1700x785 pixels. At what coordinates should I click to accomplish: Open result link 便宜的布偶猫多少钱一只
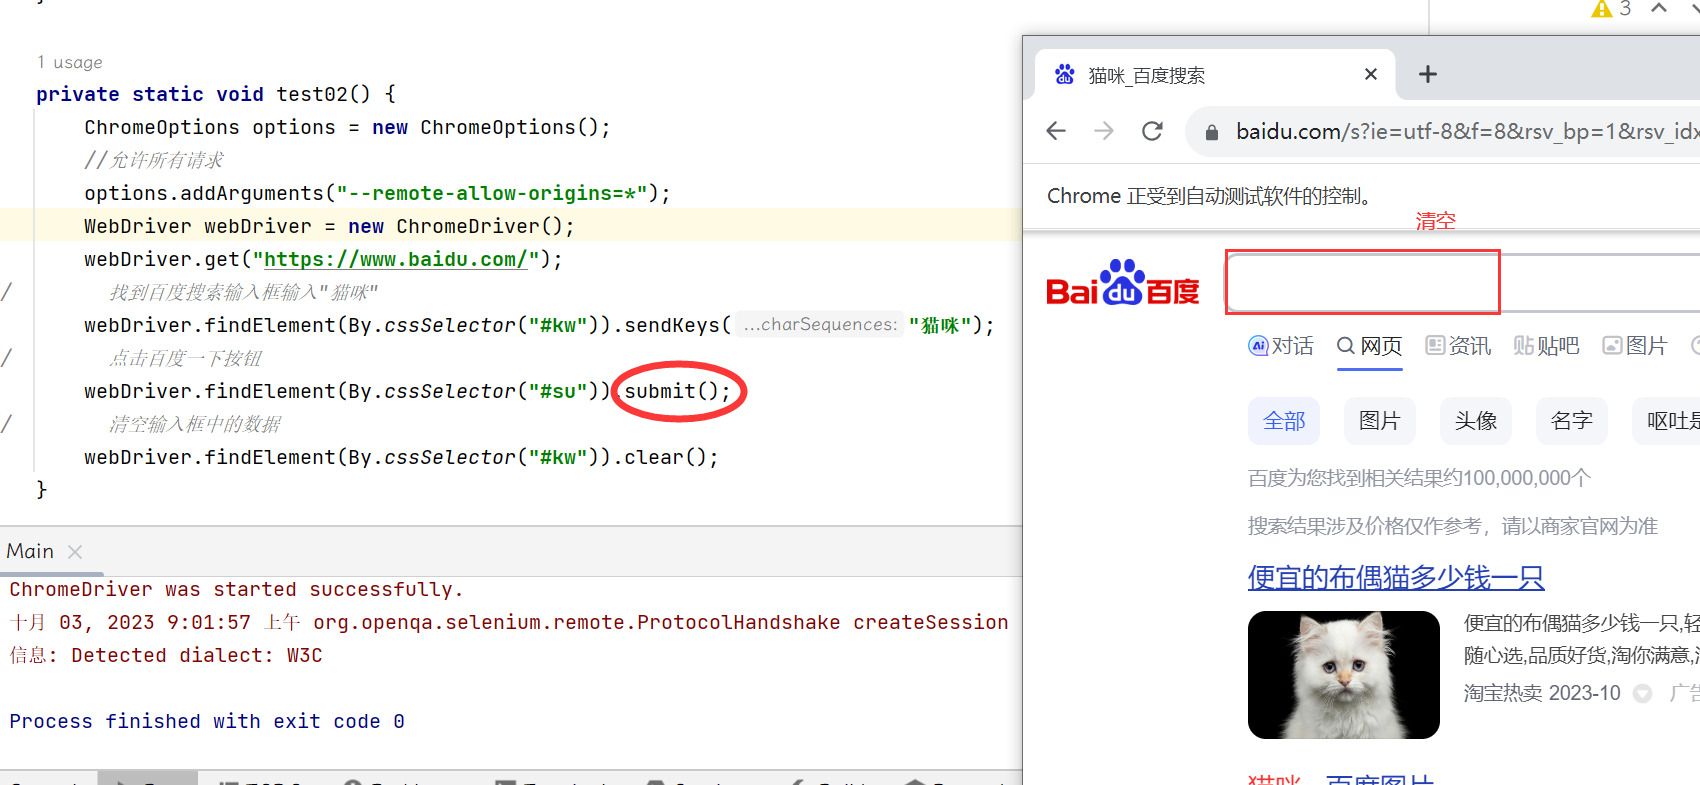pos(1396,578)
